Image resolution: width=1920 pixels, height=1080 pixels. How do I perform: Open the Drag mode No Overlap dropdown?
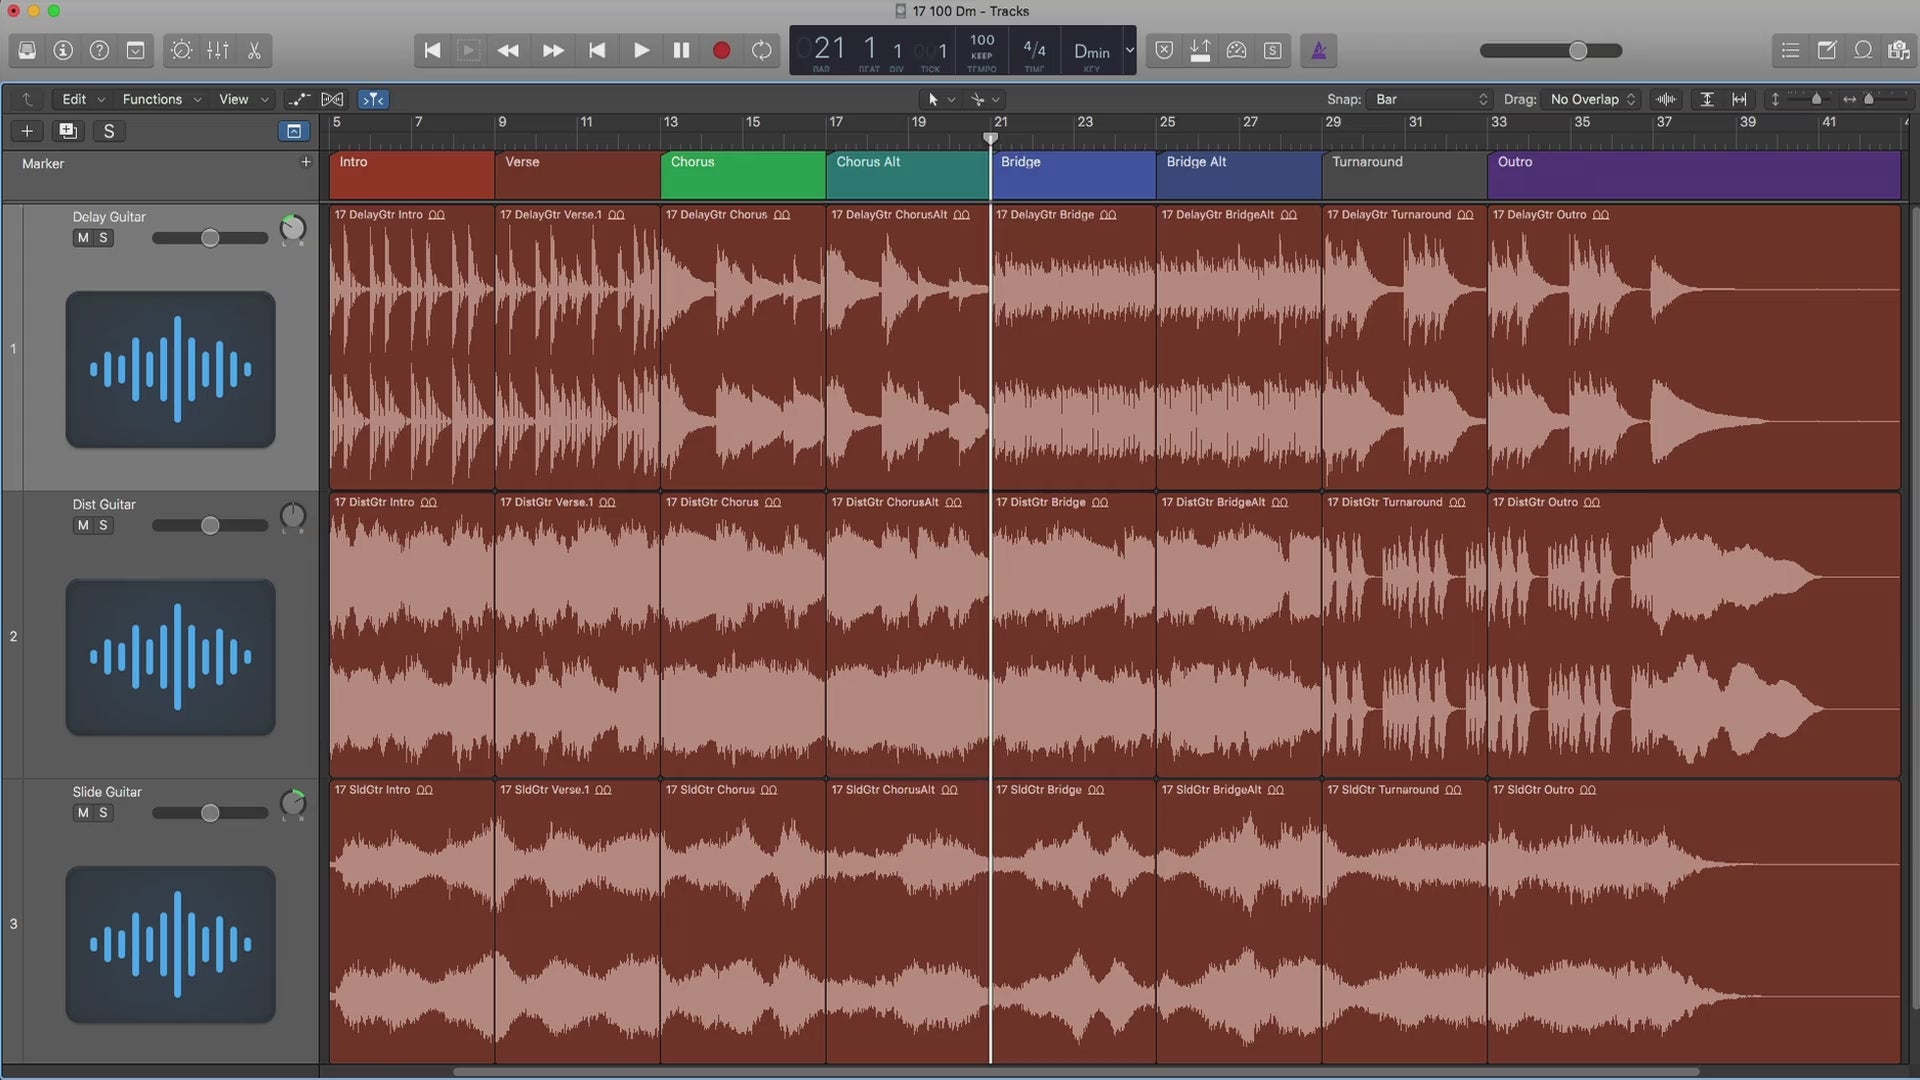[x=1592, y=99]
